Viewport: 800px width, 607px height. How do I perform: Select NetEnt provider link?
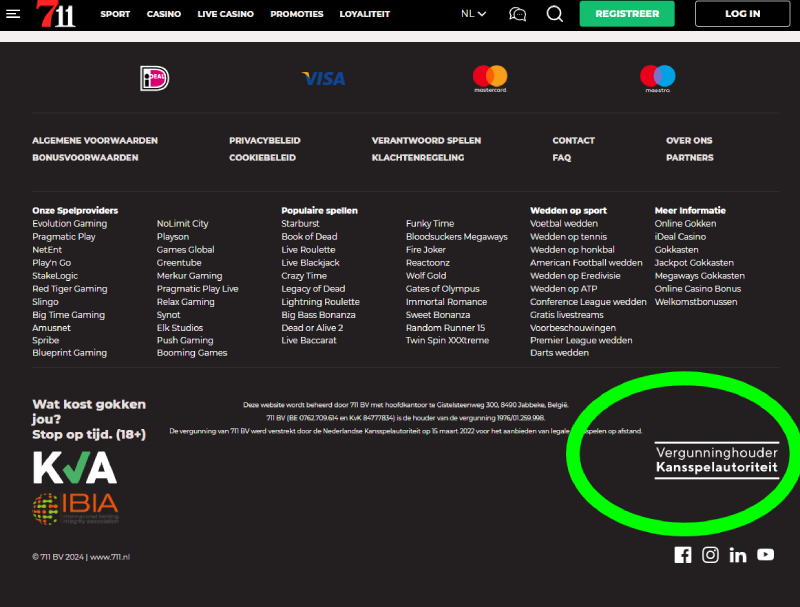tap(47, 249)
